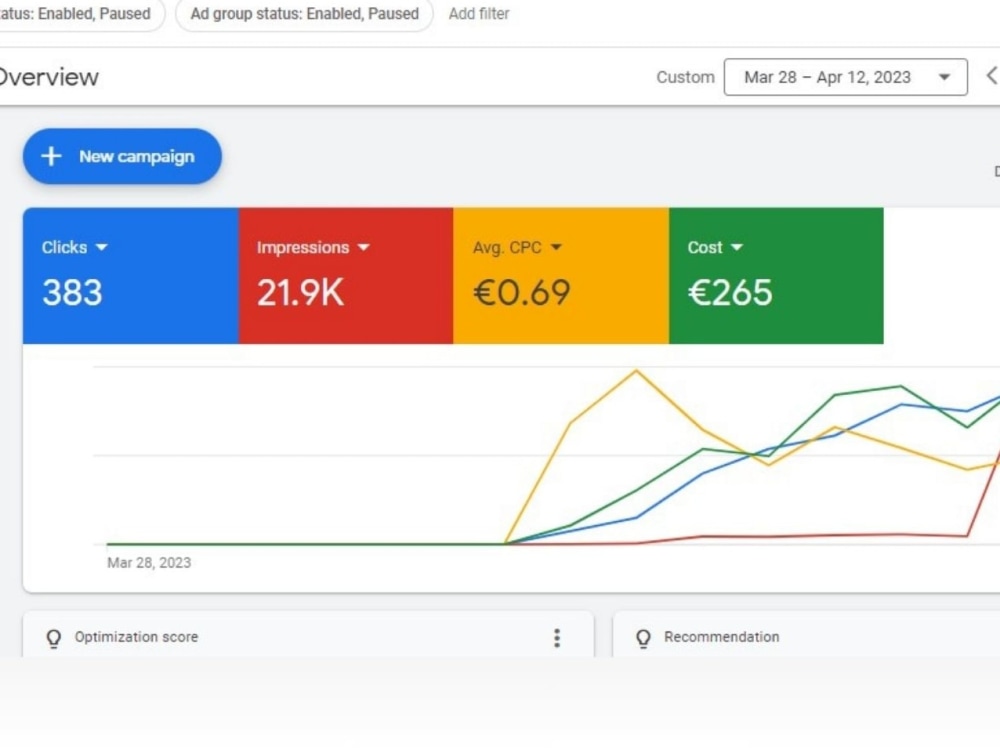This screenshot has width=1000, height=750.
Task: Click the Recommendation card title
Action: (x=721, y=636)
